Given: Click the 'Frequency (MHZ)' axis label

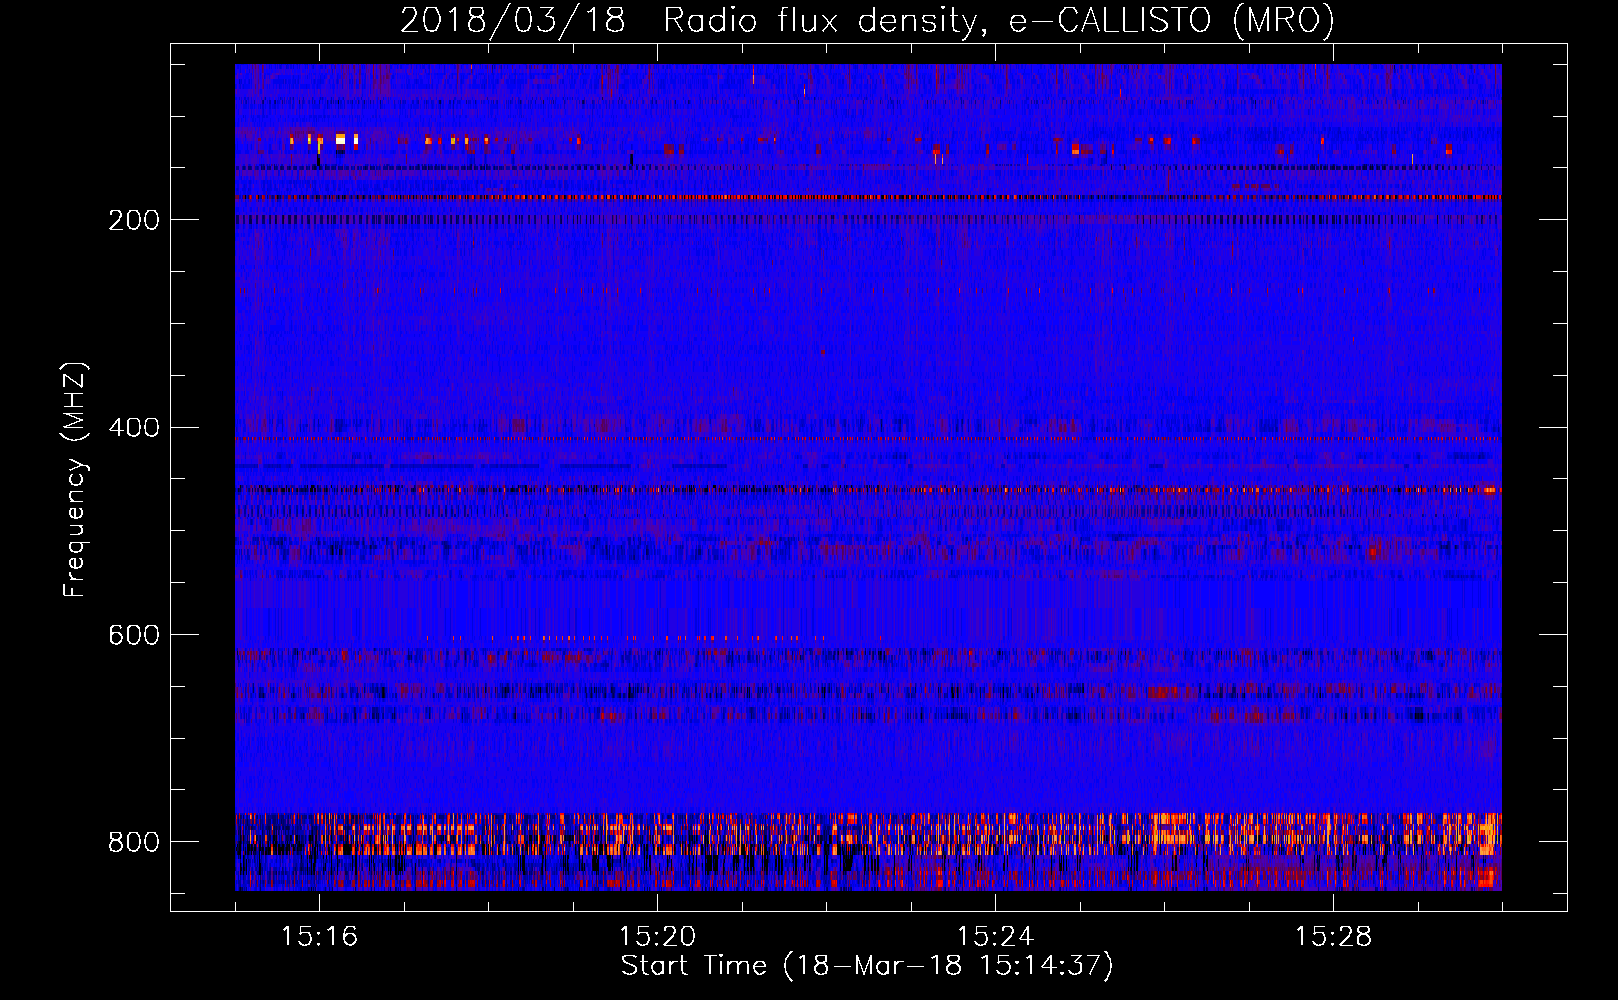Looking at the screenshot, I should [x=75, y=479].
